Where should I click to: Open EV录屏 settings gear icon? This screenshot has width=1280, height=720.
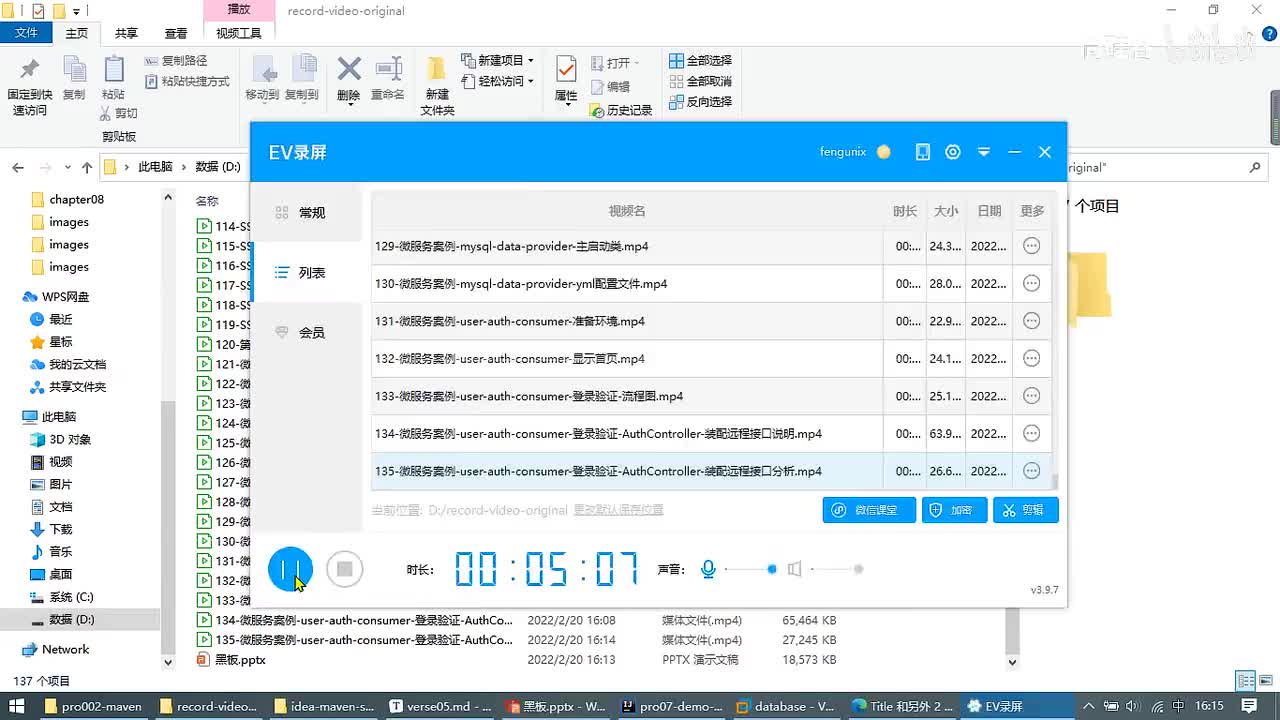(953, 152)
